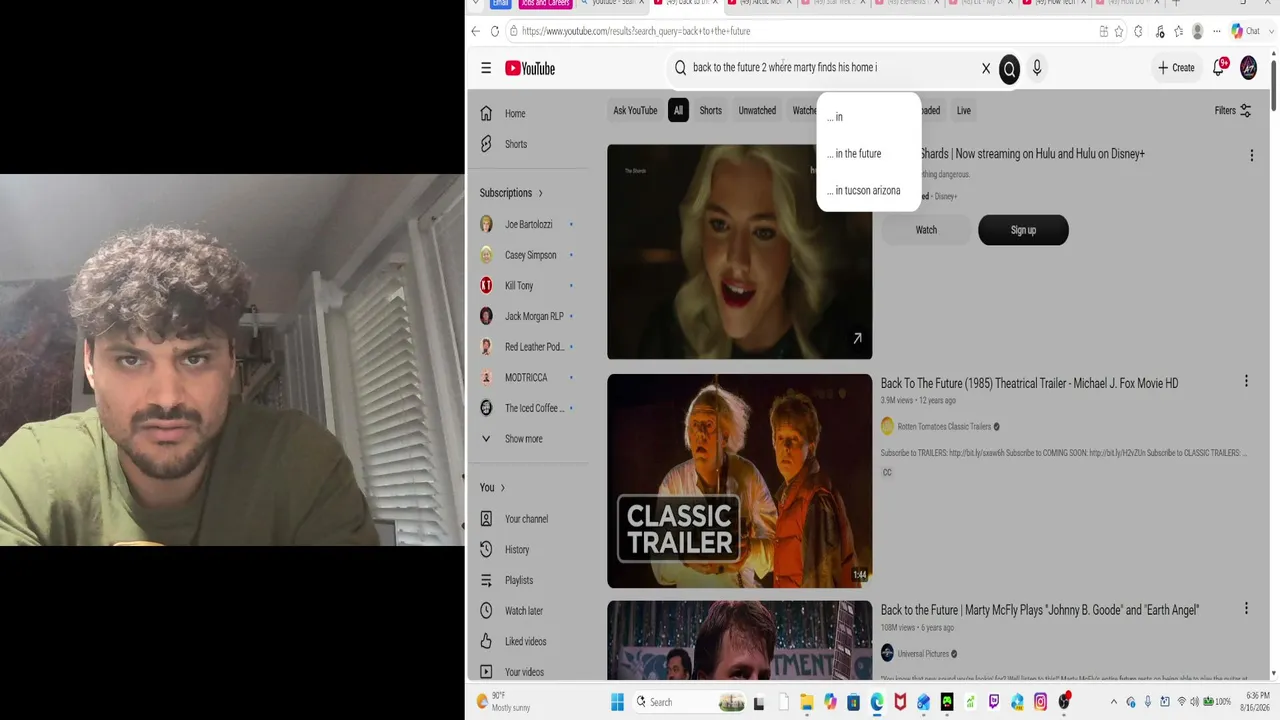Select the Unwatched filter chip
1280x720 pixels.
[757, 111]
